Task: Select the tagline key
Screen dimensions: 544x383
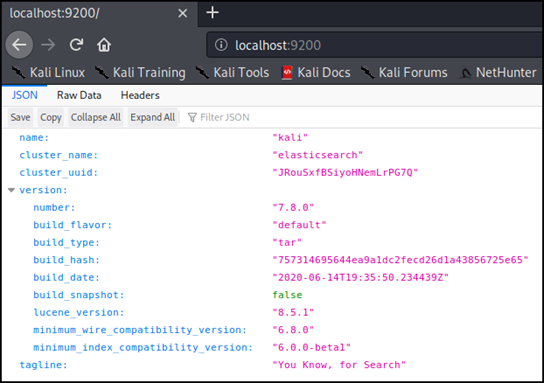Action: click(x=43, y=365)
